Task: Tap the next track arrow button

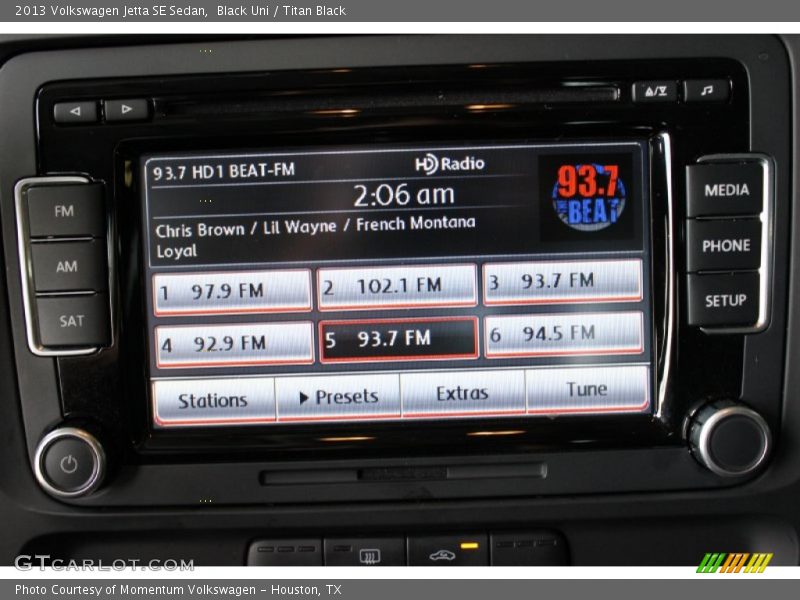Action: pyautogui.click(x=126, y=109)
